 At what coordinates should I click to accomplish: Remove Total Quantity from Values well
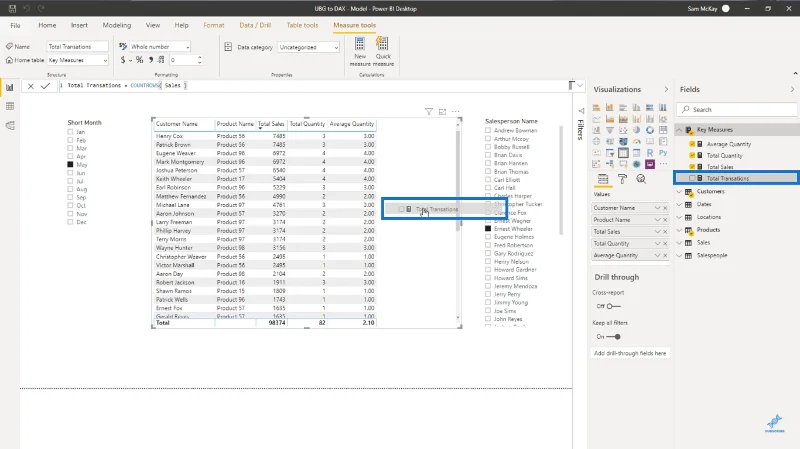click(x=665, y=243)
